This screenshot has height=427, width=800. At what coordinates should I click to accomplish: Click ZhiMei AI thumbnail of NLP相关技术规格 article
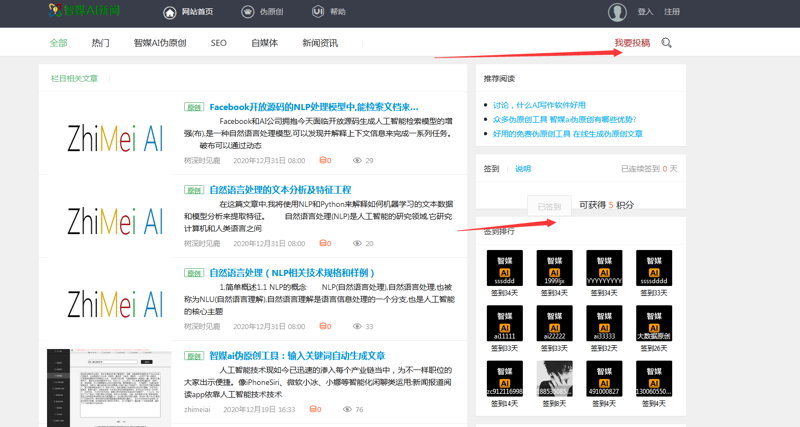(x=114, y=305)
